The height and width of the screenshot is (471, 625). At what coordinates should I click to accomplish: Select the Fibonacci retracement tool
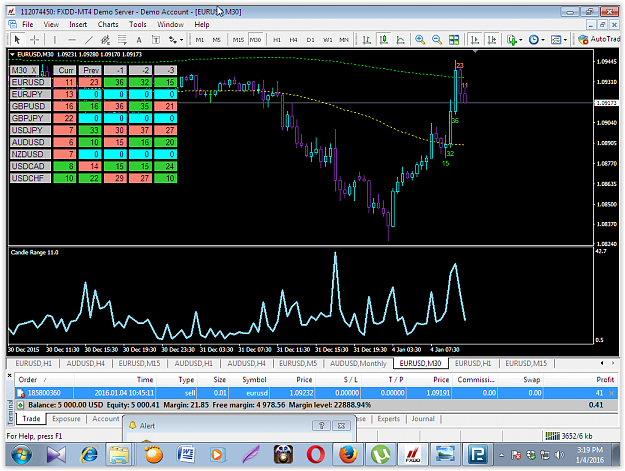pos(122,39)
